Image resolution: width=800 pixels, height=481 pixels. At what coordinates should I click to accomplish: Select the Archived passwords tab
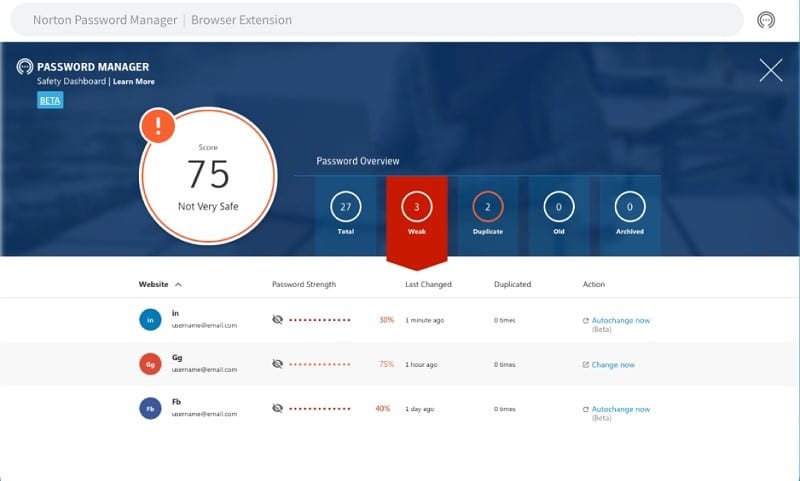point(630,215)
